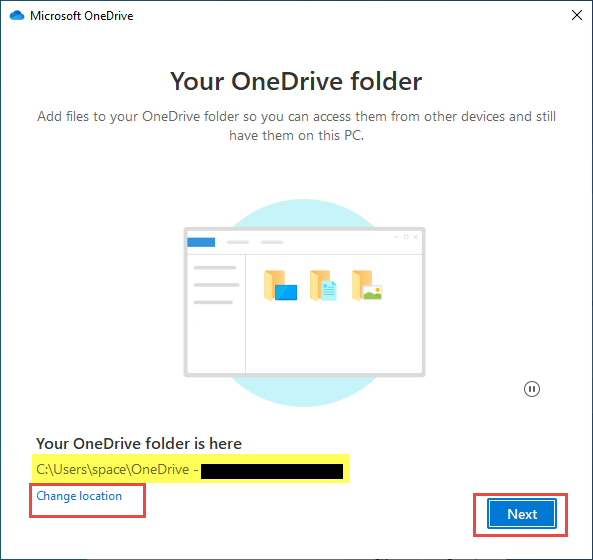The width and height of the screenshot is (593, 560).
Task: Click the Next button
Action: pyautogui.click(x=522, y=514)
